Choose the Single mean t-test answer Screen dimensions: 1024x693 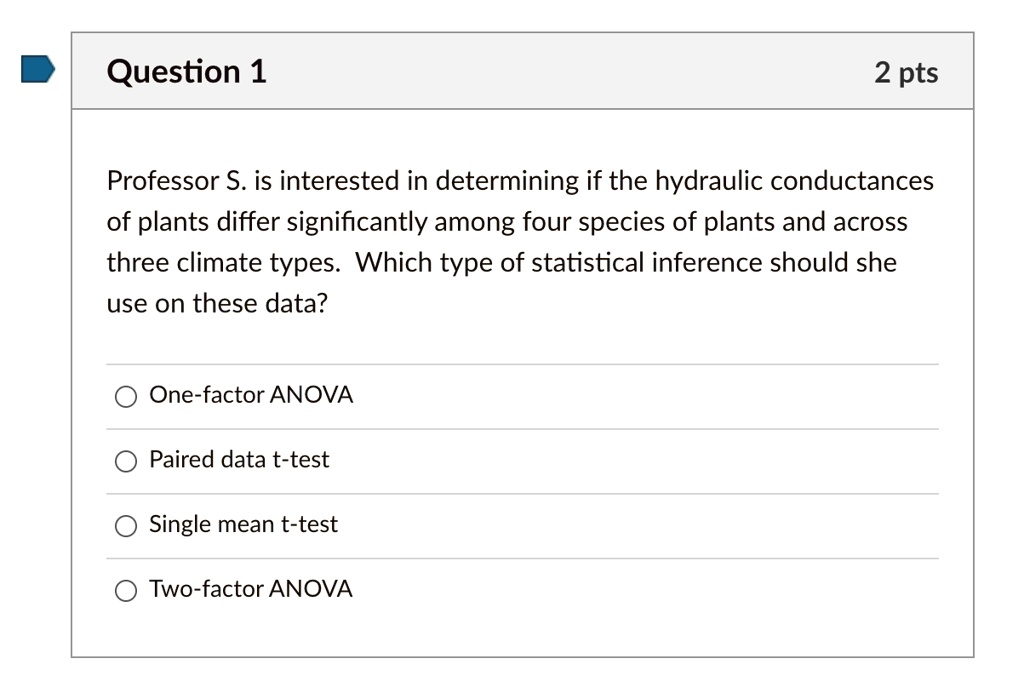pos(125,525)
